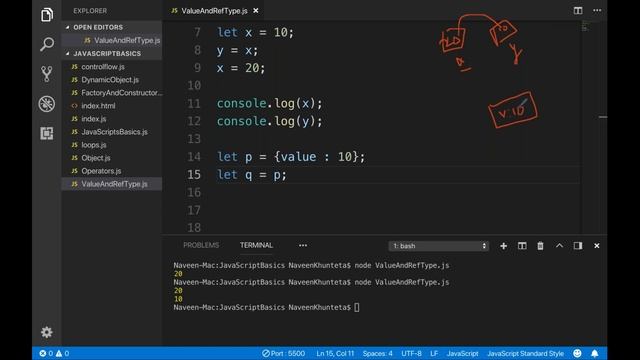Open notifications bell in status bar
Viewport: 640px width, 360px height.
[x=594, y=353]
